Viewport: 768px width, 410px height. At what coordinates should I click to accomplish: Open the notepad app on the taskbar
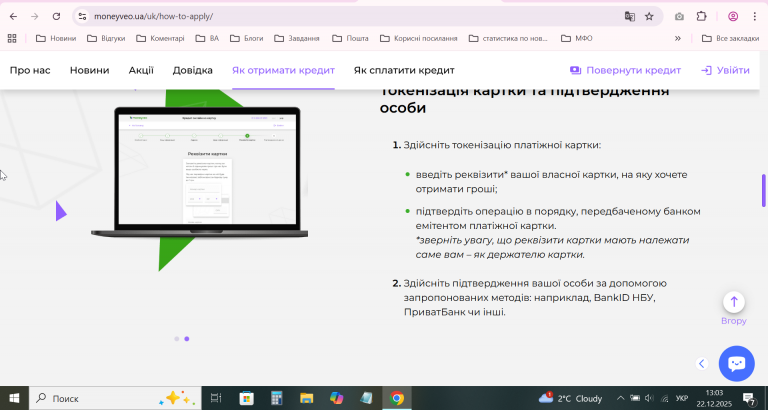366,398
